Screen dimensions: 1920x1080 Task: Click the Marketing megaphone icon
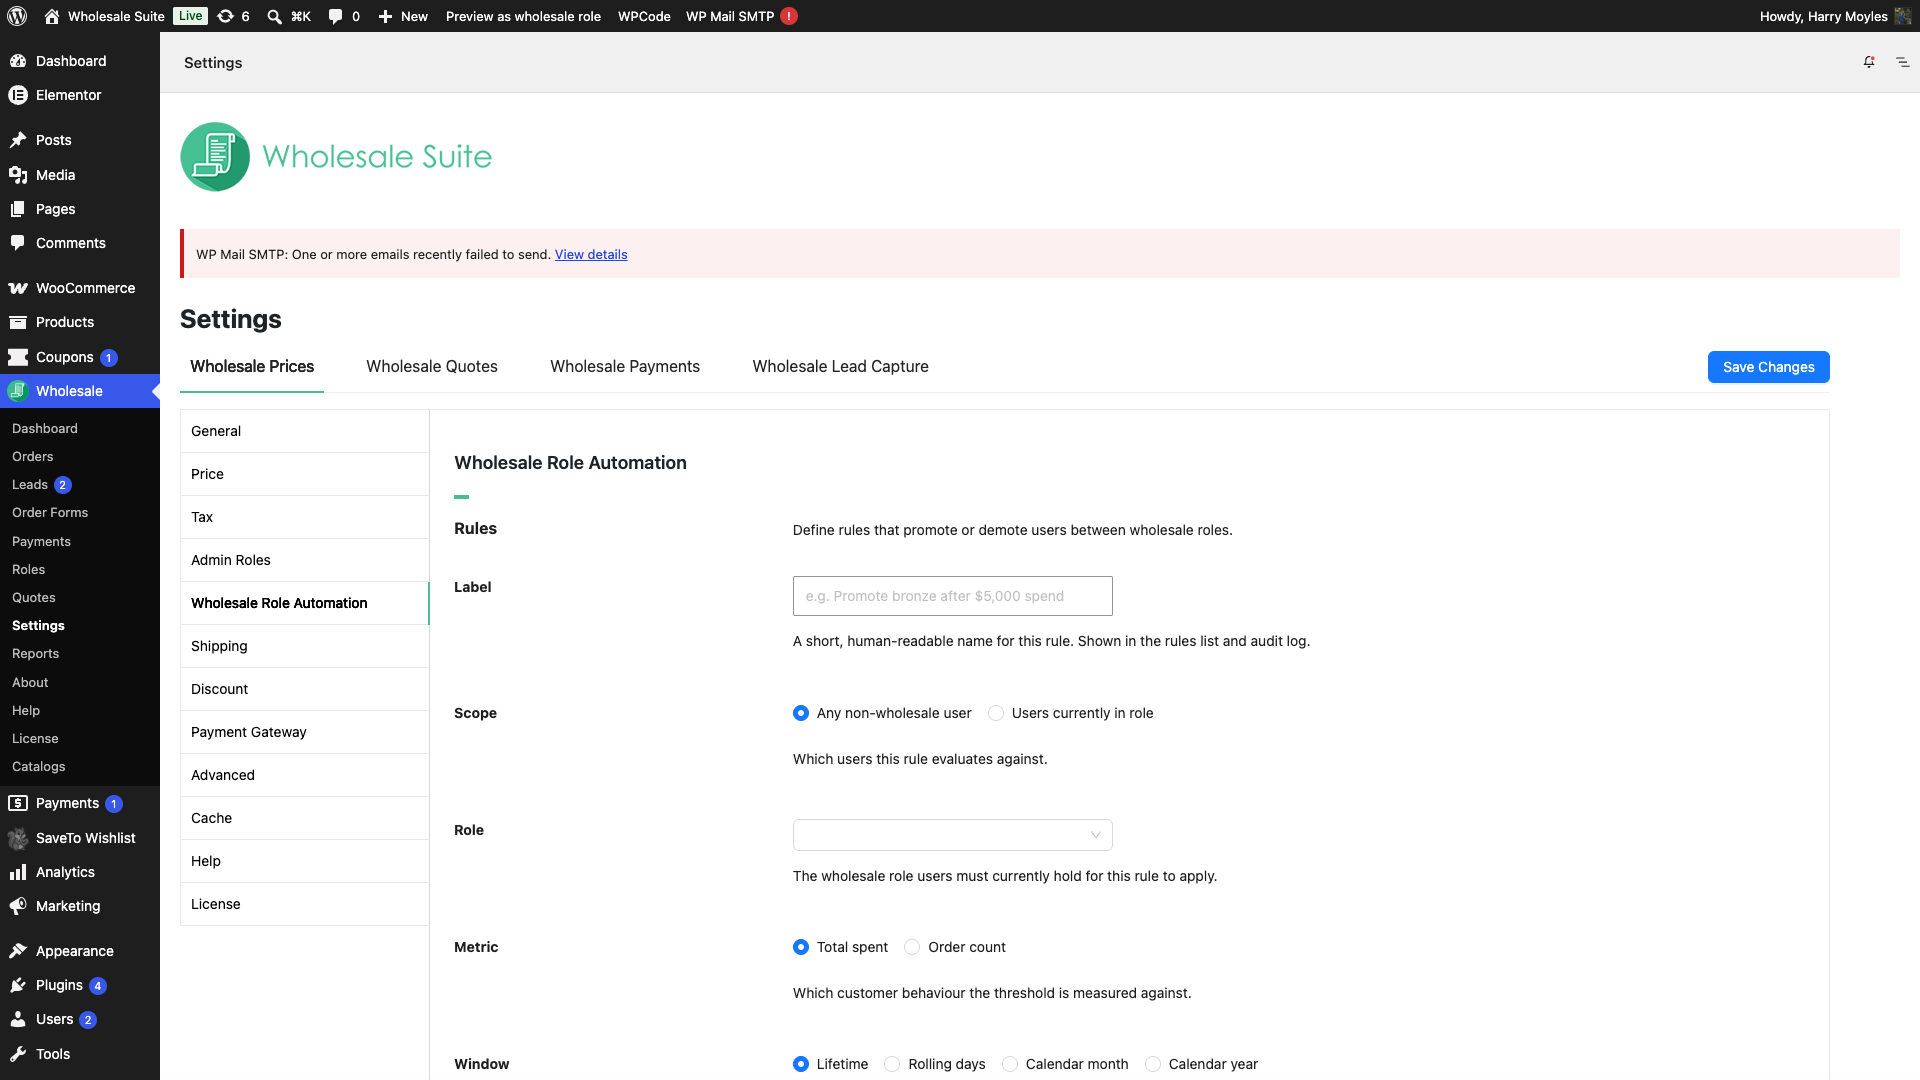point(18,906)
